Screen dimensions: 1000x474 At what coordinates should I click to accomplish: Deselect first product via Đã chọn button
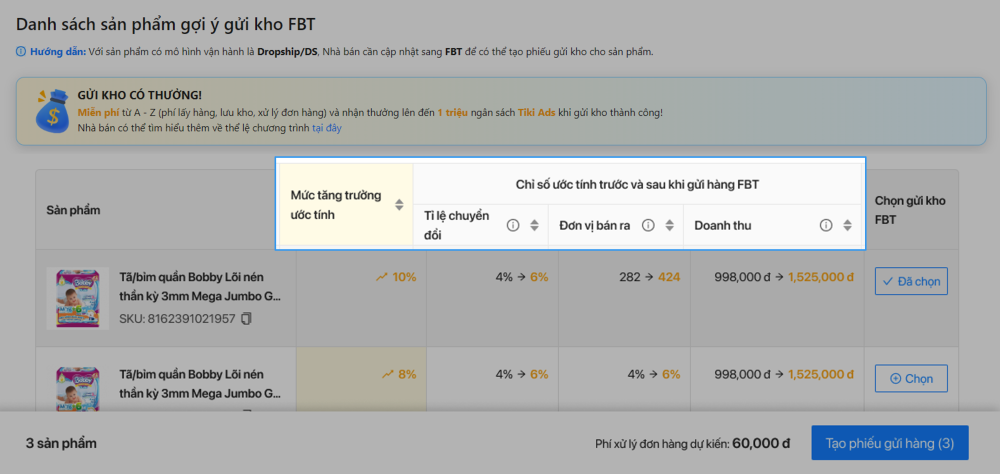(x=910, y=282)
